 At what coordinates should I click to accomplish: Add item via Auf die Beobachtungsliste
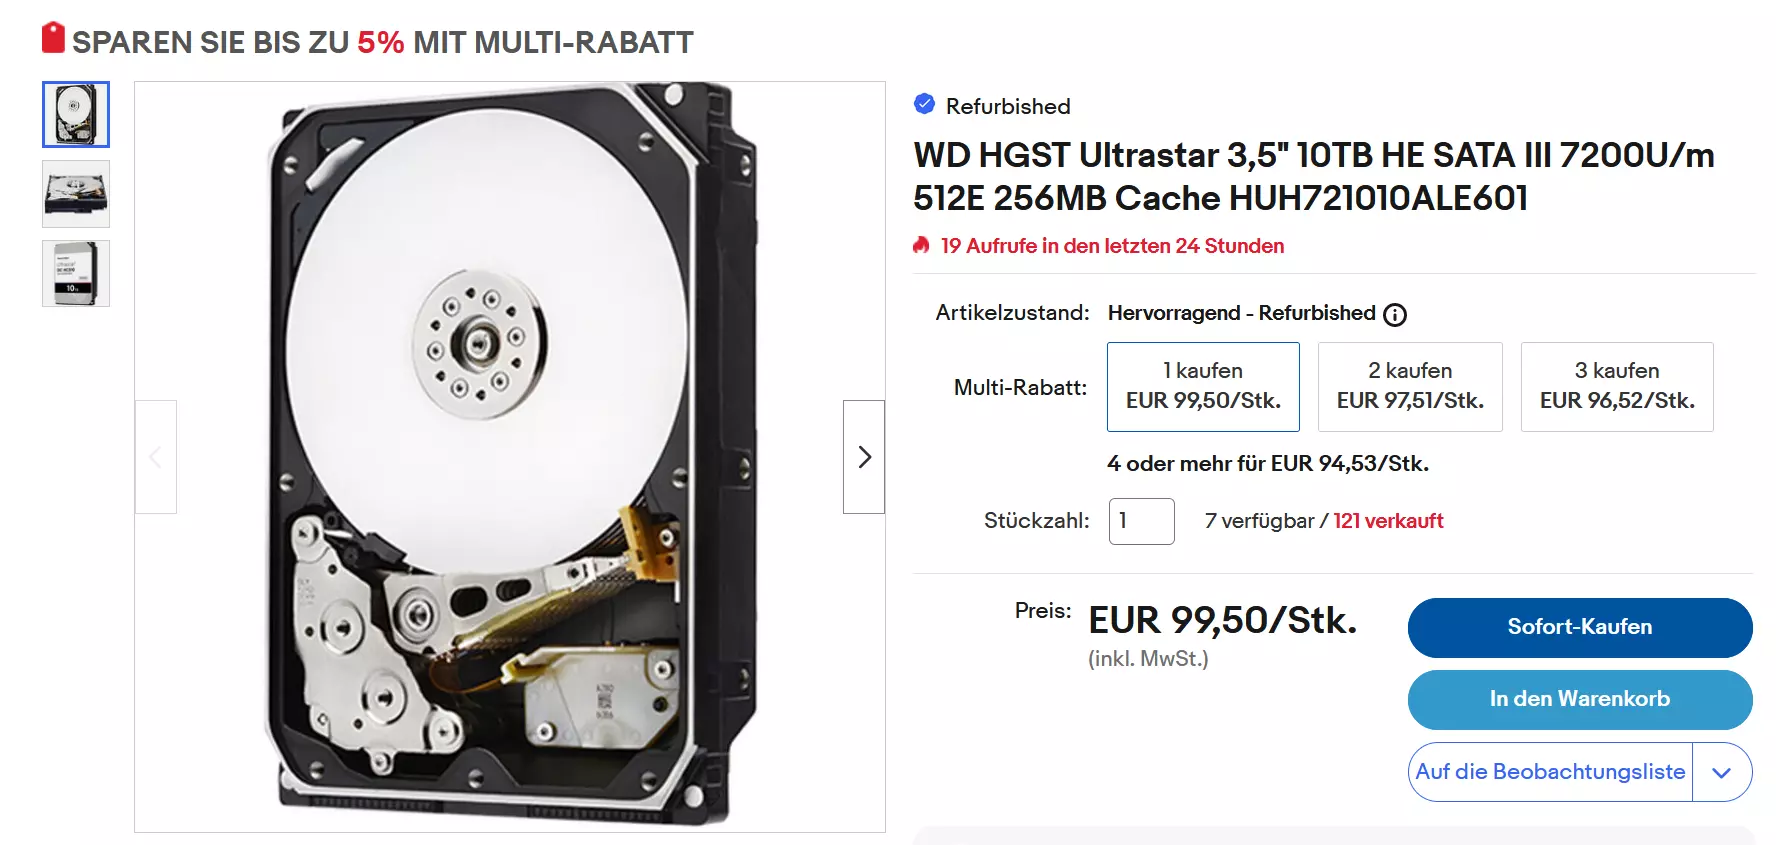1550,772
